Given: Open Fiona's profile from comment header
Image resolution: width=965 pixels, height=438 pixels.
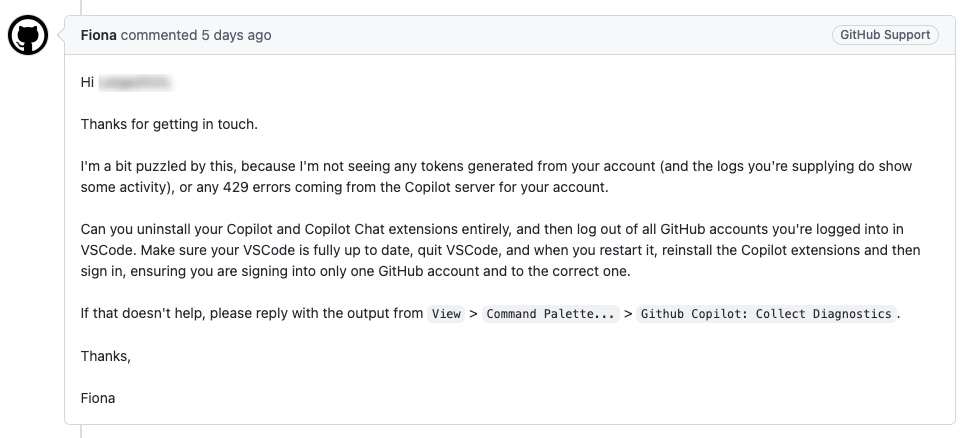Looking at the screenshot, I should tap(98, 35).
